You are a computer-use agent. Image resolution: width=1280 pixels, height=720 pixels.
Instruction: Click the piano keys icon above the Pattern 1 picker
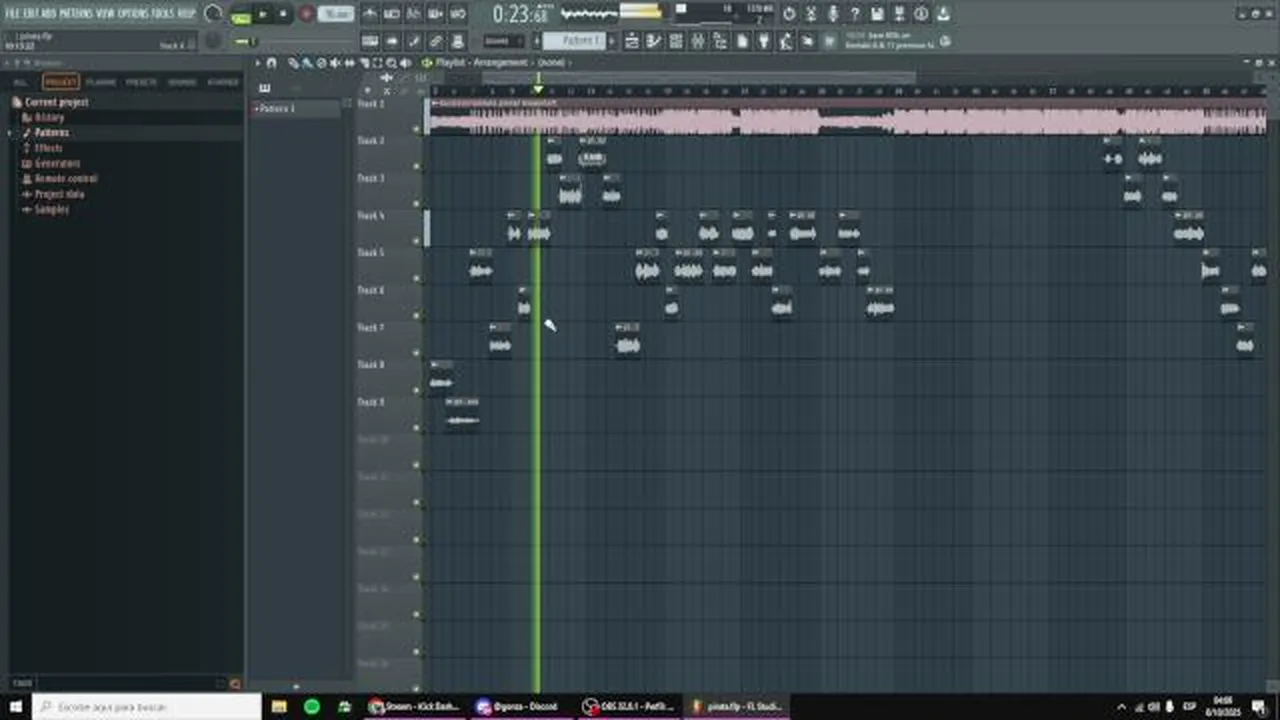pos(266,88)
